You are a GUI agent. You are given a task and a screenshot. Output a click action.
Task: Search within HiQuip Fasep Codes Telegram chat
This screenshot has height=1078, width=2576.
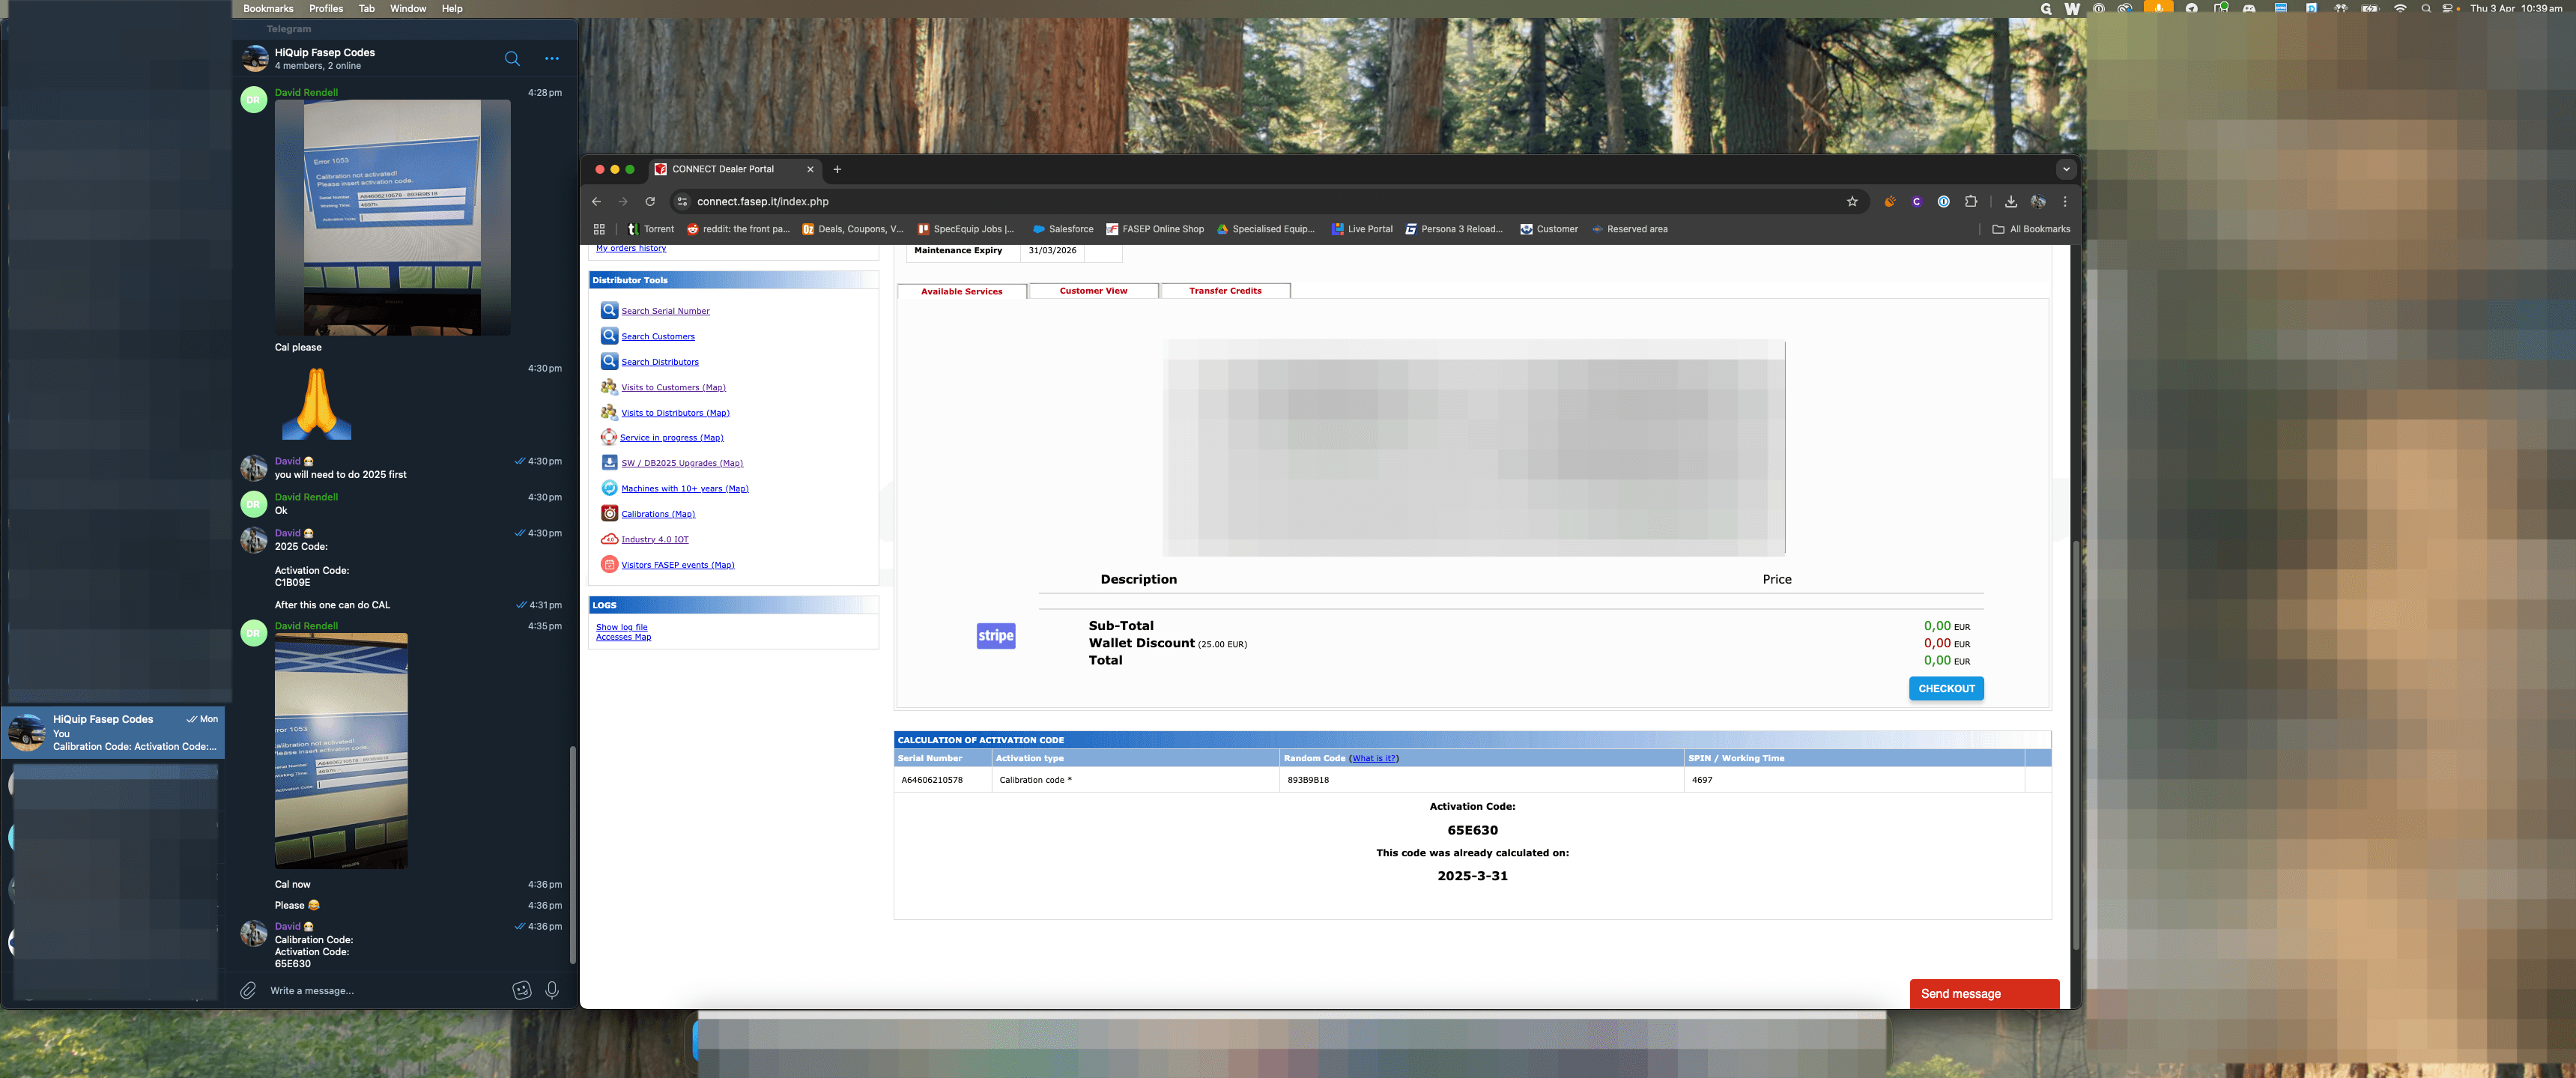[512, 59]
